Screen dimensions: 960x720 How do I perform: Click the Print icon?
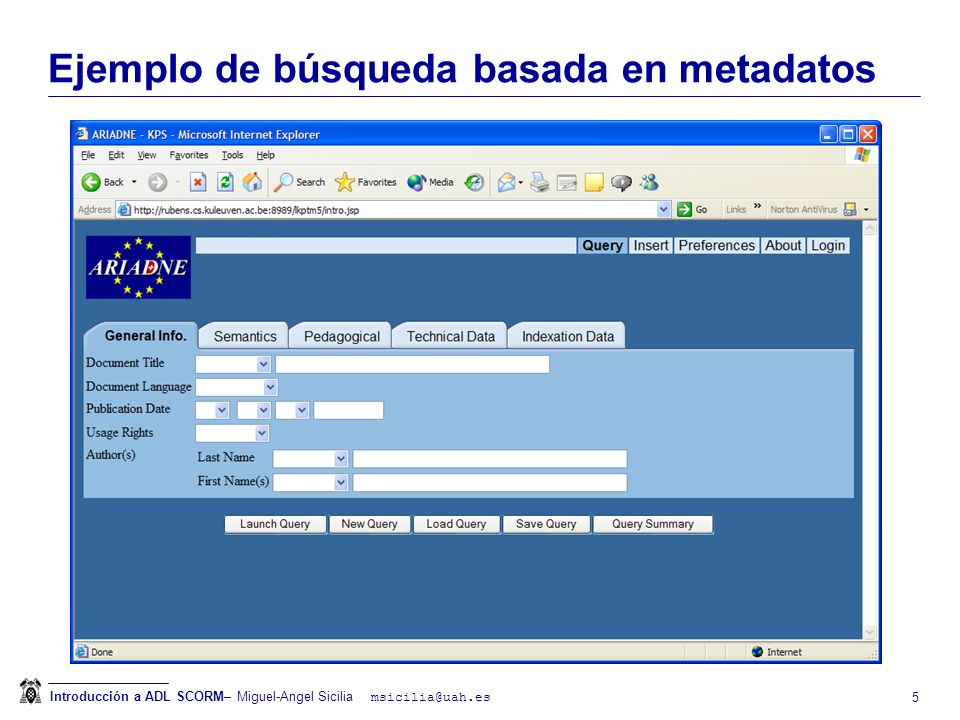(539, 182)
